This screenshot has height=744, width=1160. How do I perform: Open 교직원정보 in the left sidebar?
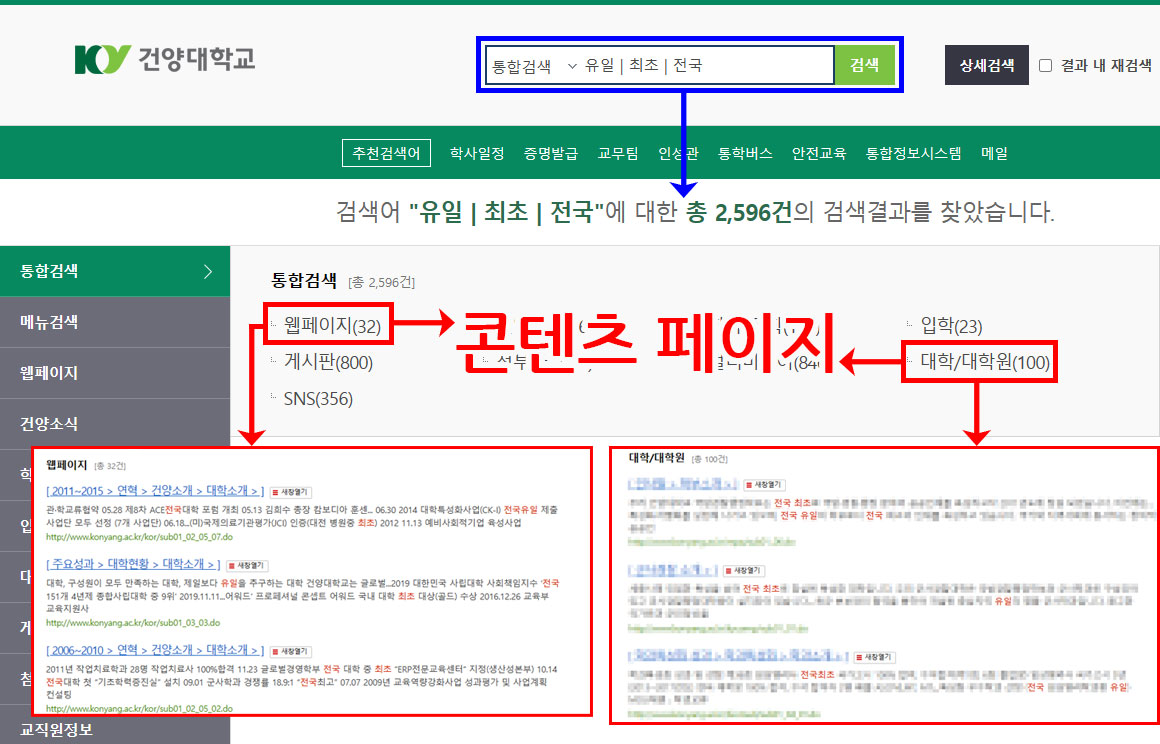click(x=57, y=729)
